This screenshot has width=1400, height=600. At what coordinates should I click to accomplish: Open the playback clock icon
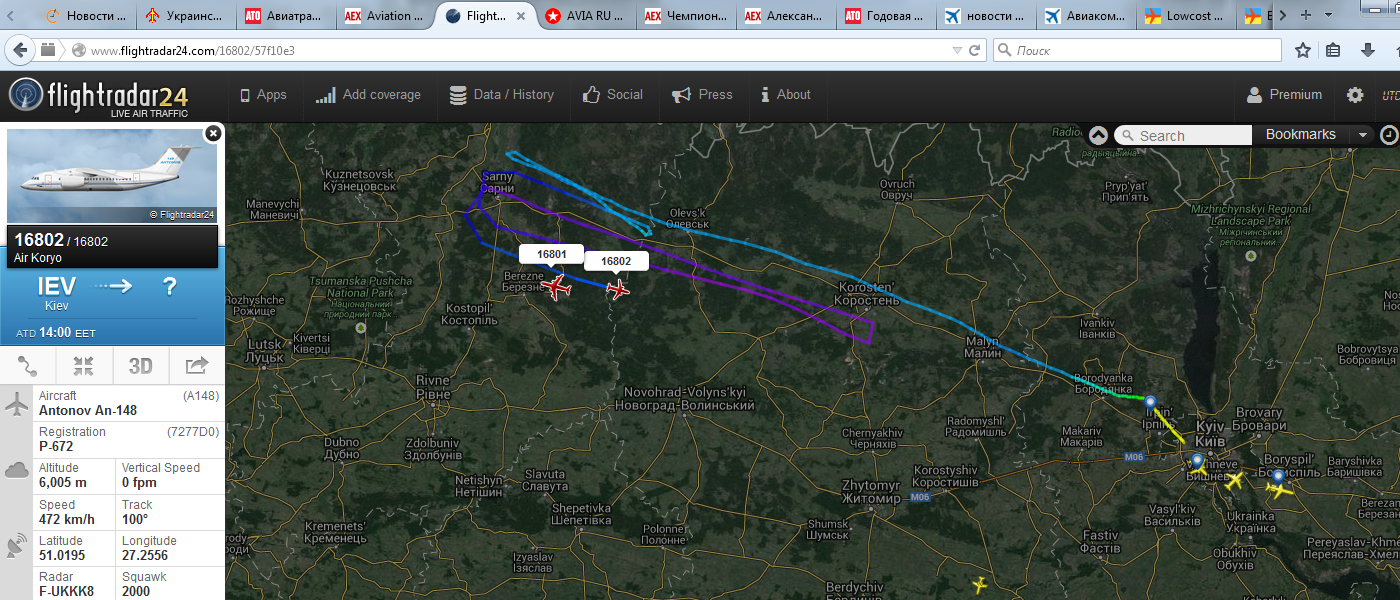tap(1389, 135)
